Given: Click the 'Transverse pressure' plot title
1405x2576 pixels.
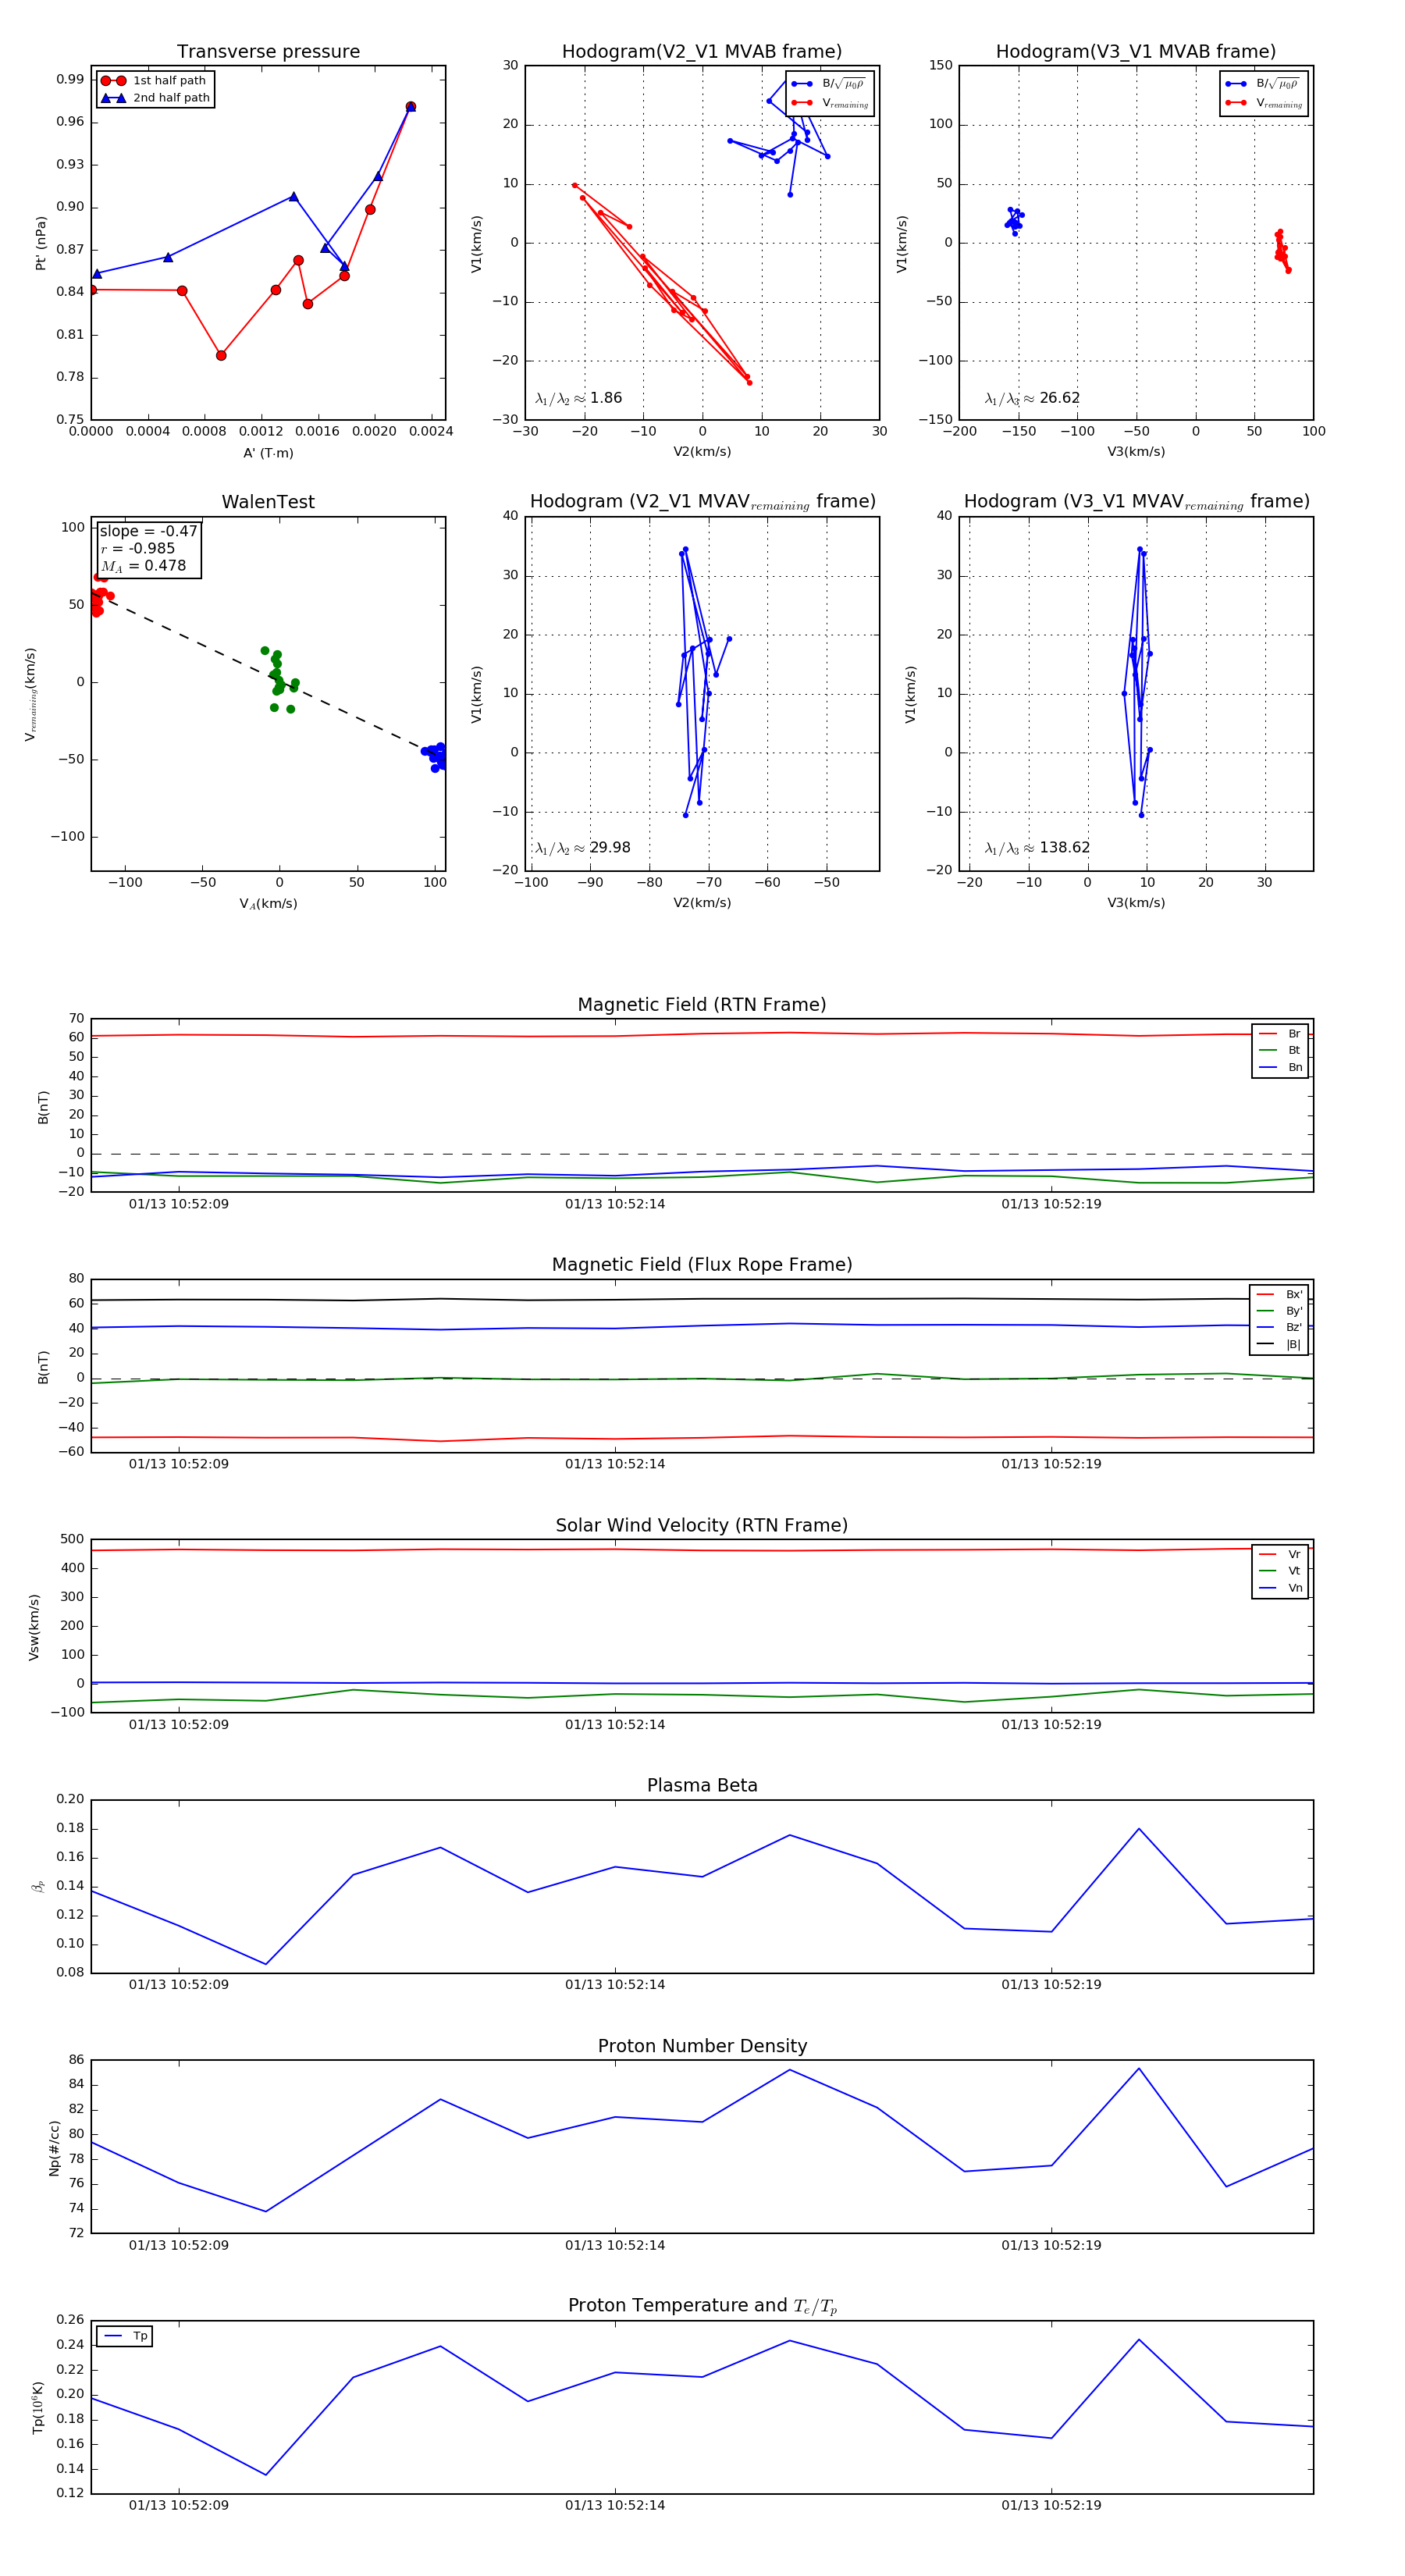Looking at the screenshot, I should click(x=268, y=52).
